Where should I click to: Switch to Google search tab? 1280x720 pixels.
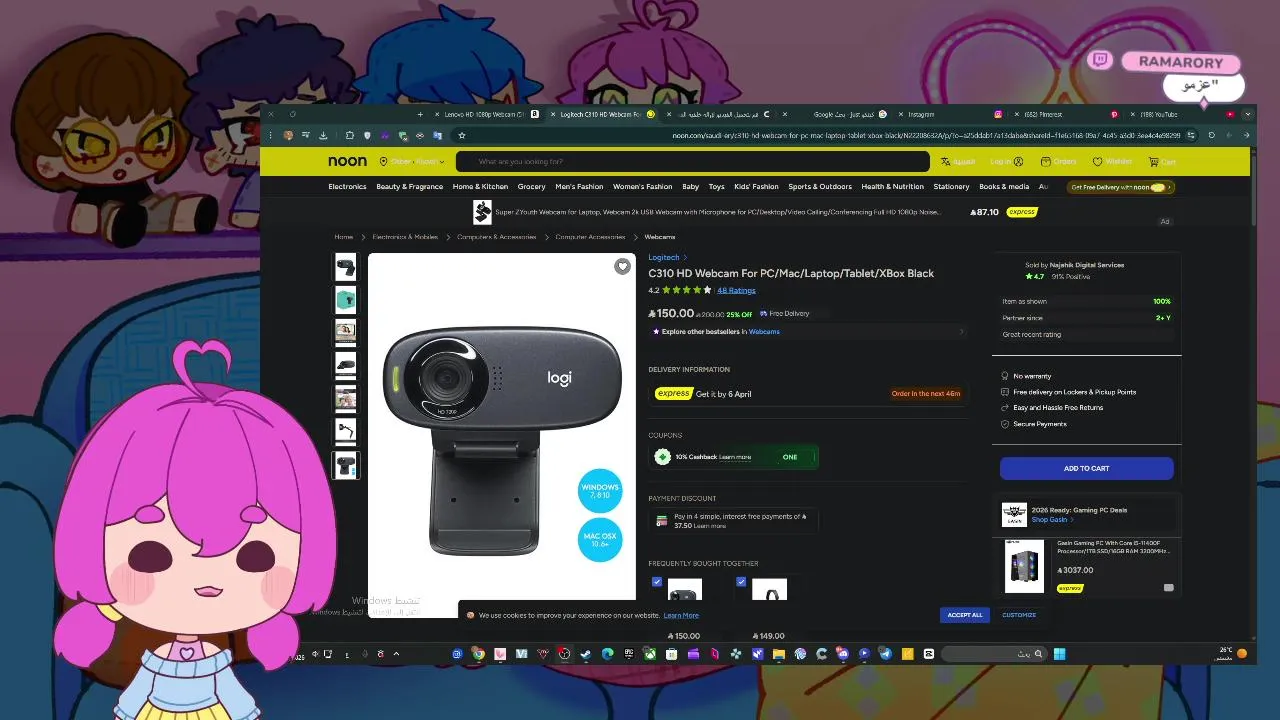coord(838,114)
